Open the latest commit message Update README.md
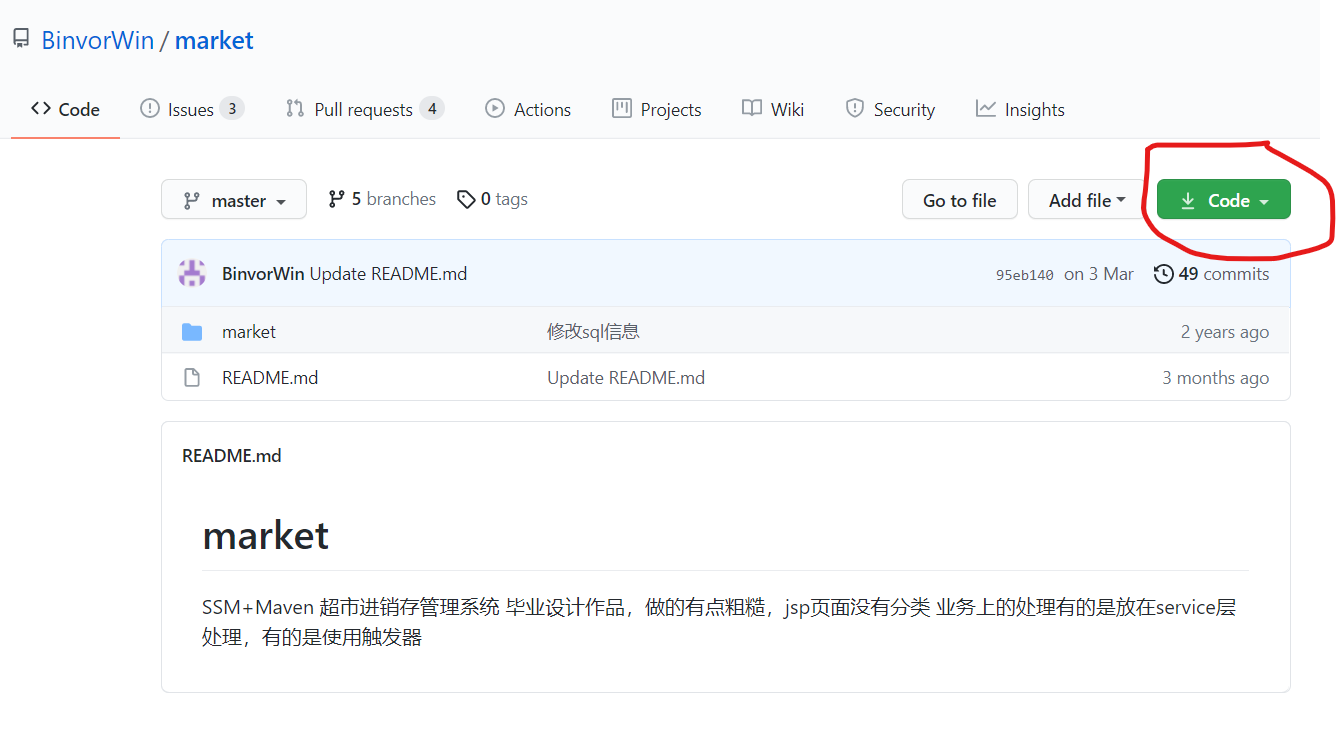1337x741 pixels. tap(388, 273)
